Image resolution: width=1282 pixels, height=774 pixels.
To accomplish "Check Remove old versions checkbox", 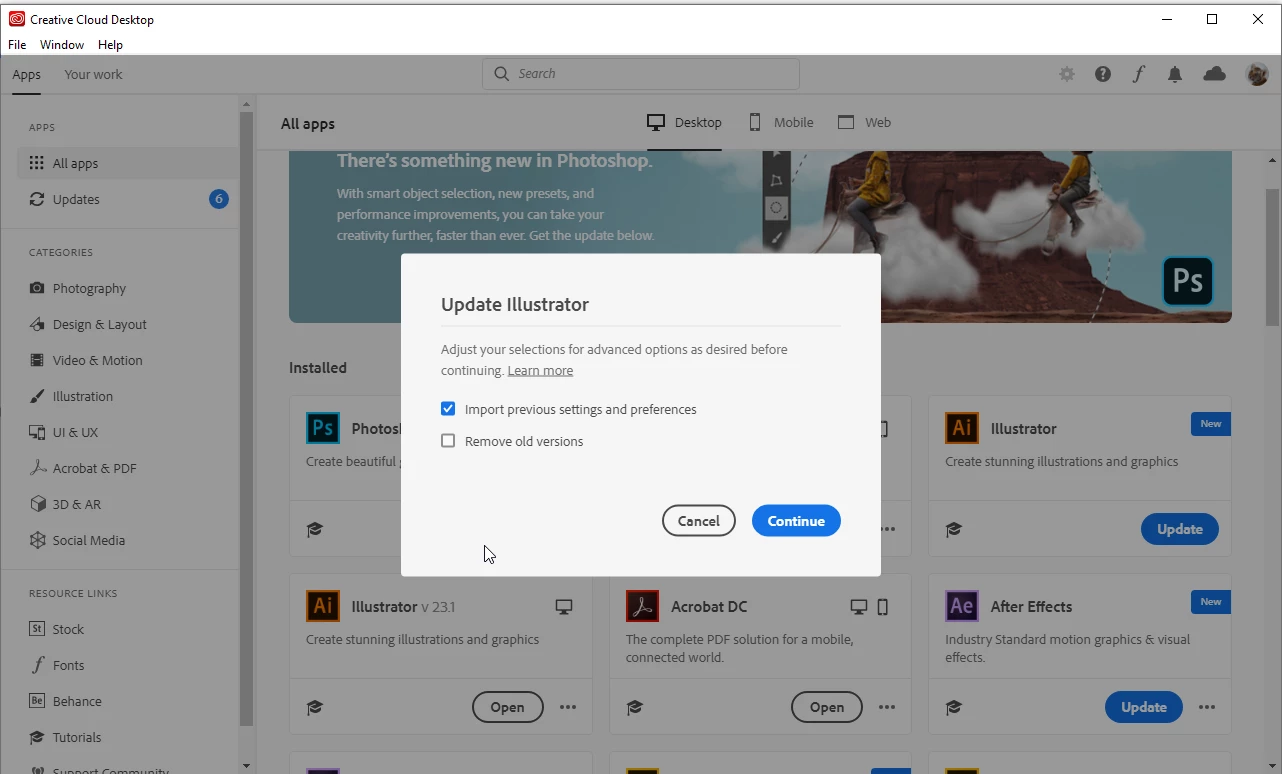I will [448, 441].
